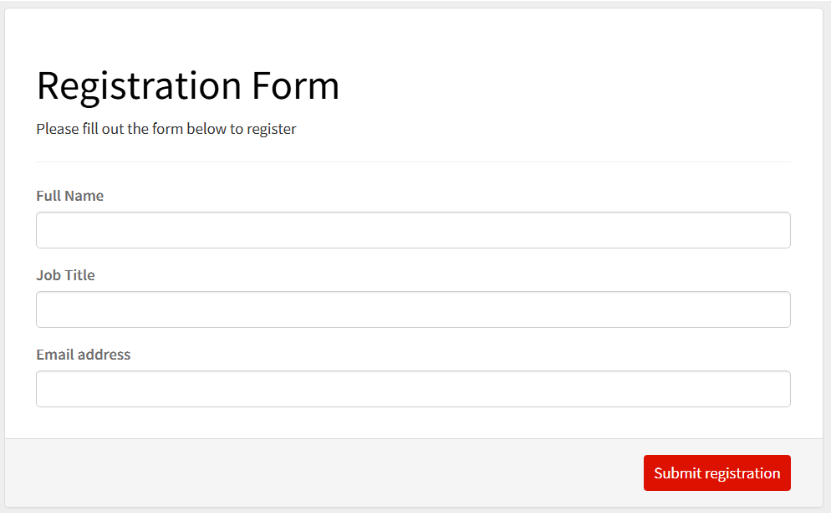Click the gray footer bar left of Submit
The height and width of the screenshot is (514, 832).
tap(320, 473)
